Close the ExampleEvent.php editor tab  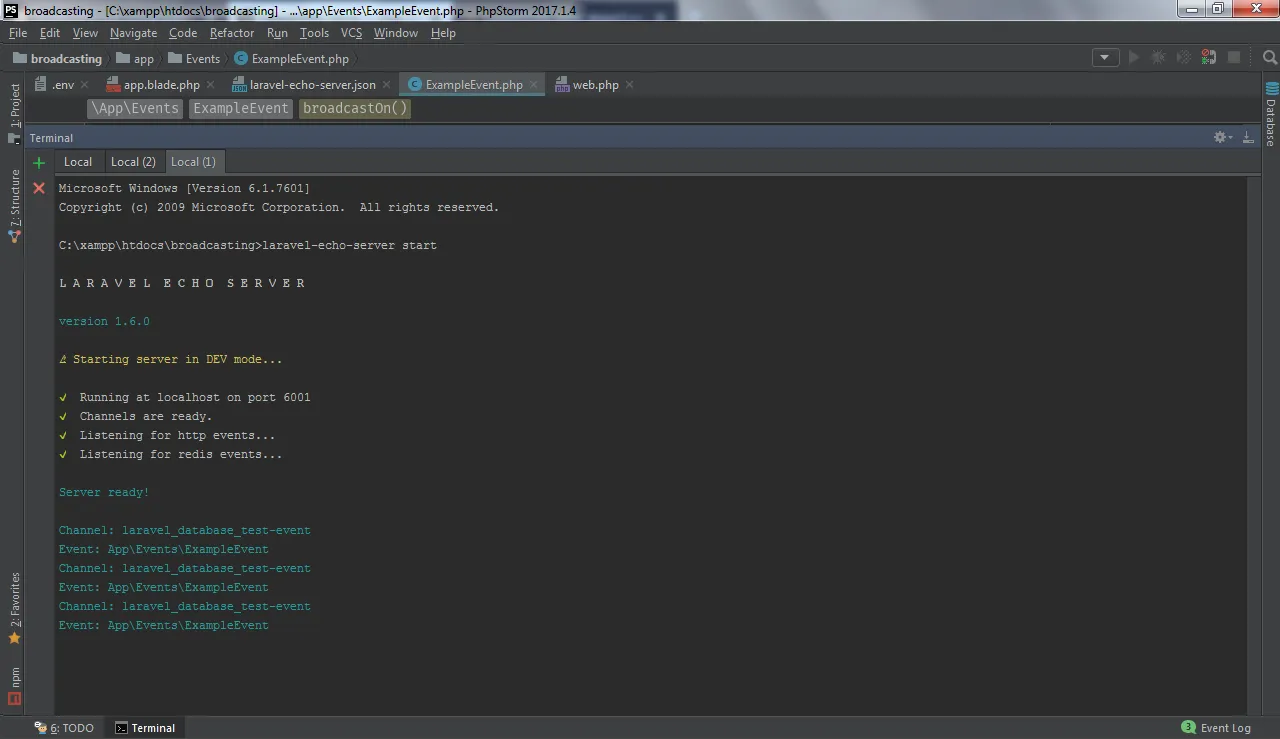pos(533,85)
